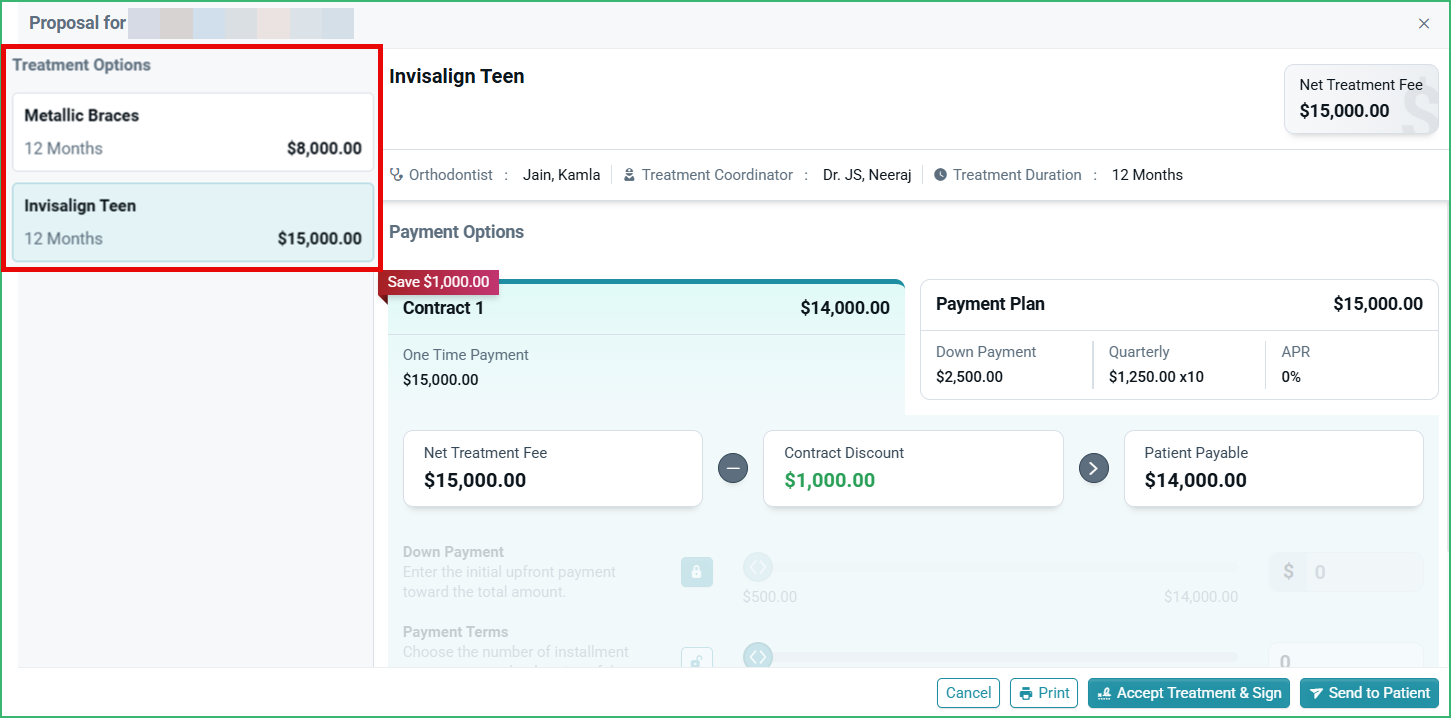Click the Invisalign Teen heading
Viewport: 1451px width, 718px height.
(456, 77)
